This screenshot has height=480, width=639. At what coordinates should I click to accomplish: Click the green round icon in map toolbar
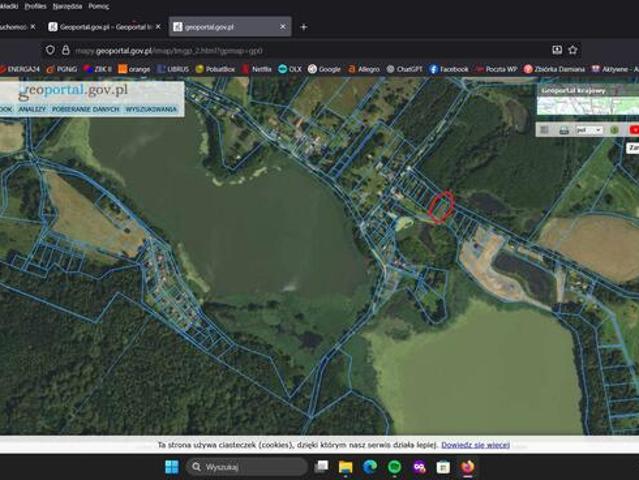pyautogui.click(x=615, y=130)
